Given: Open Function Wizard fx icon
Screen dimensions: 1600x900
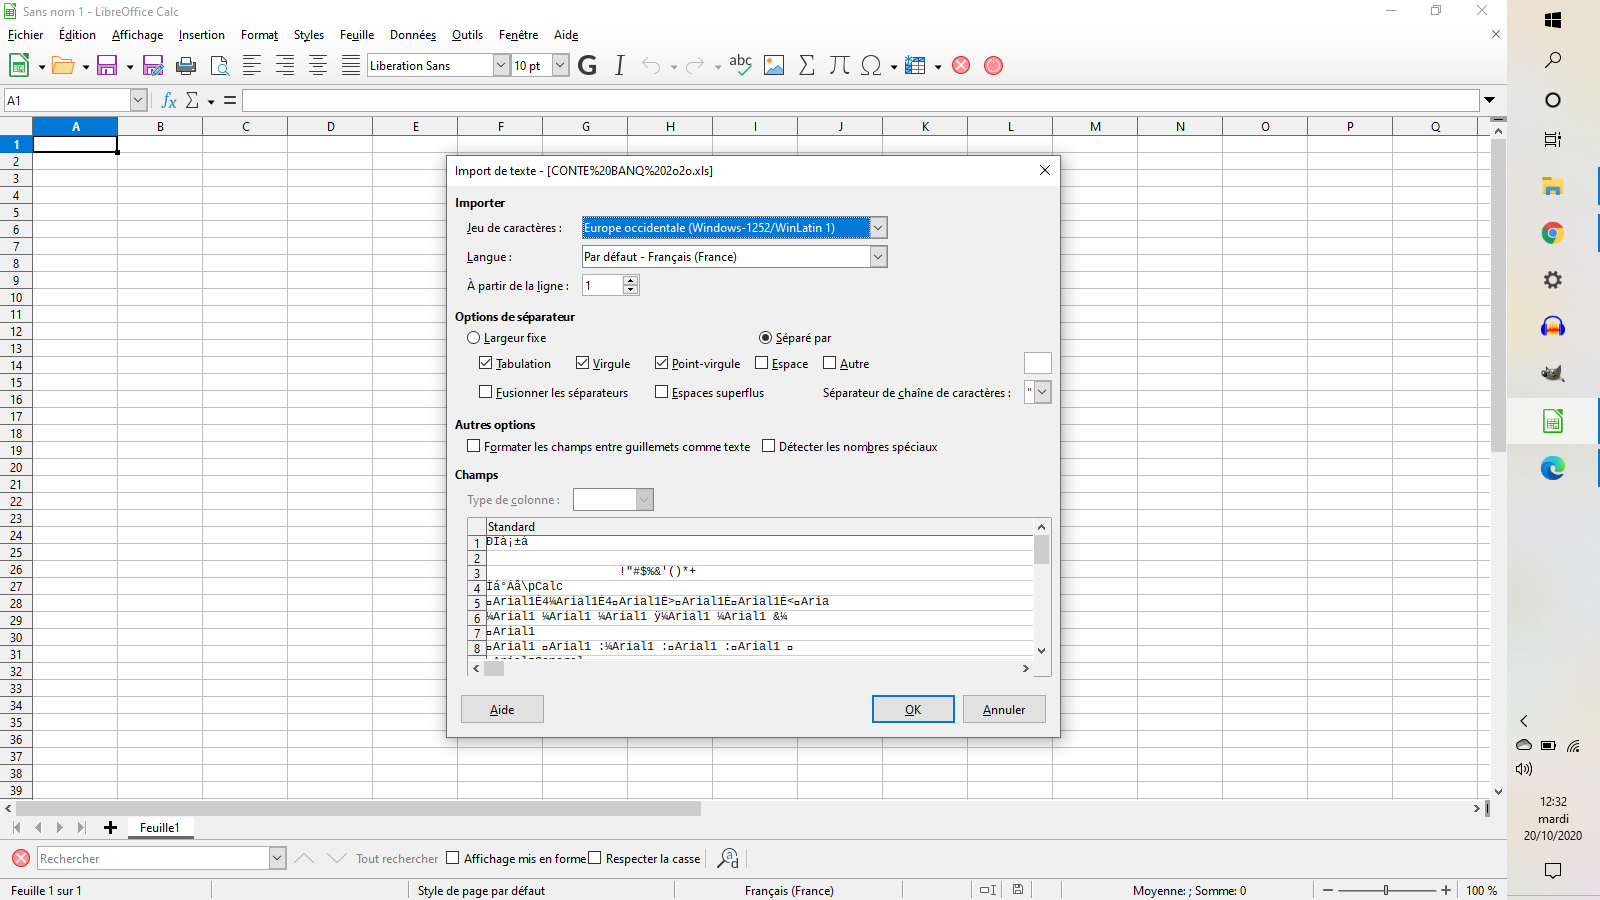Looking at the screenshot, I should point(169,100).
